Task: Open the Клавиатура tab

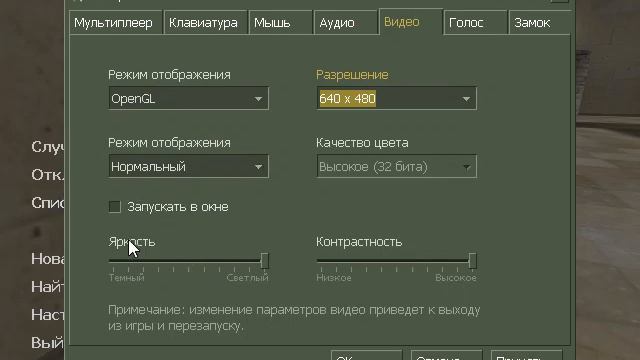Action: [x=205, y=23]
